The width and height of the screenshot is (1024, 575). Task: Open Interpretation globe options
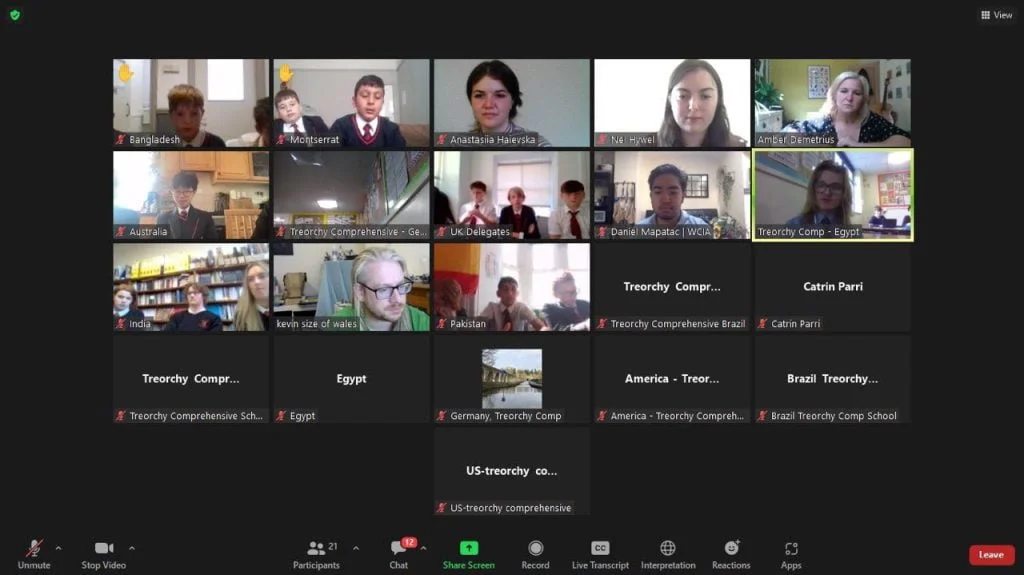[x=667, y=555]
